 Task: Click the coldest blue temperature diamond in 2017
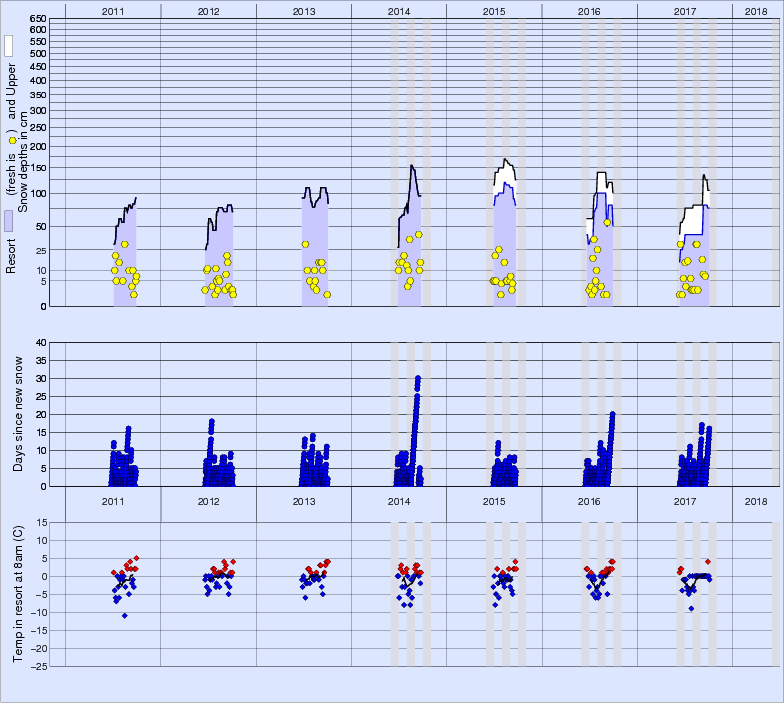pyautogui.click(x=691, y=608)
